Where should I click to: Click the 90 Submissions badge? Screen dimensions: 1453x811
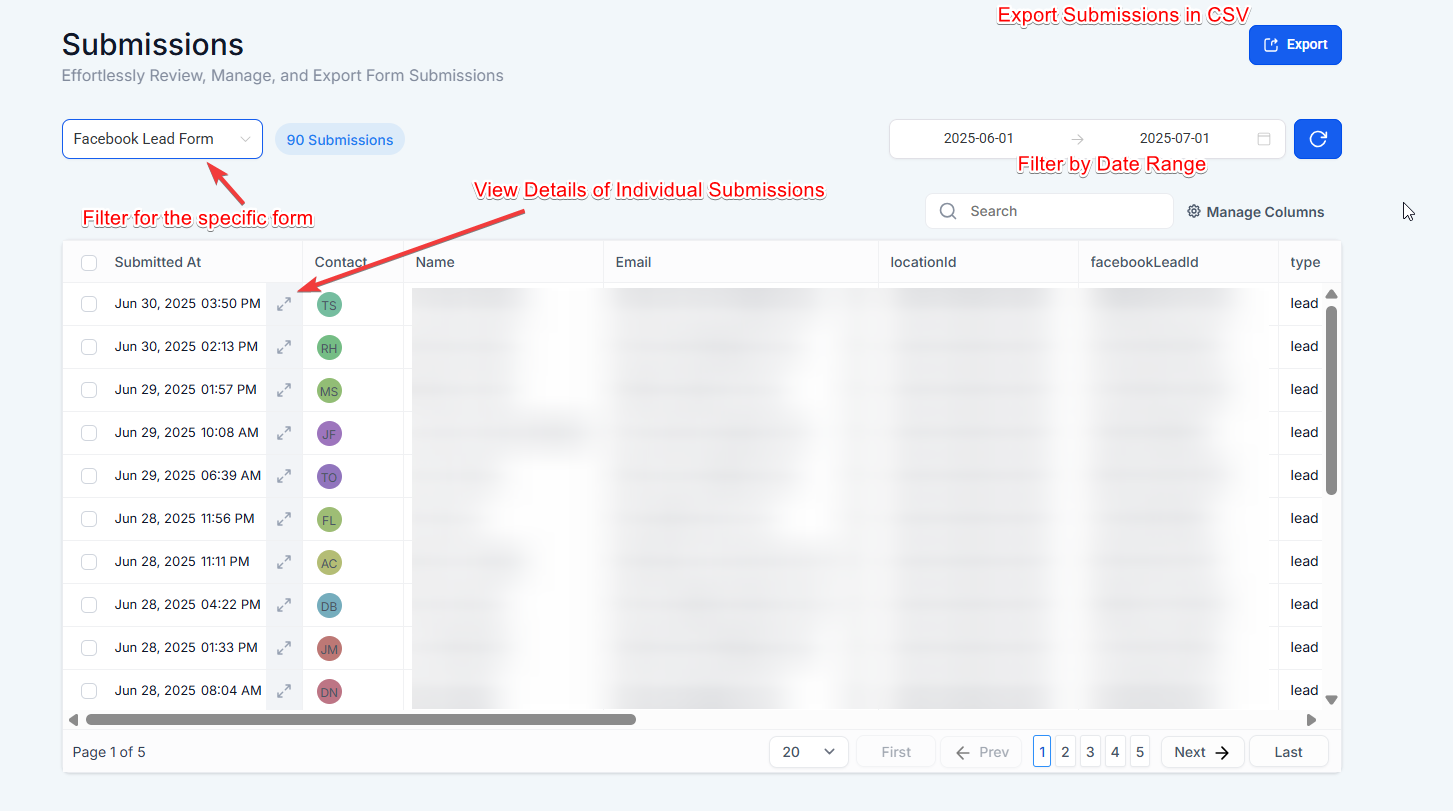340,140
